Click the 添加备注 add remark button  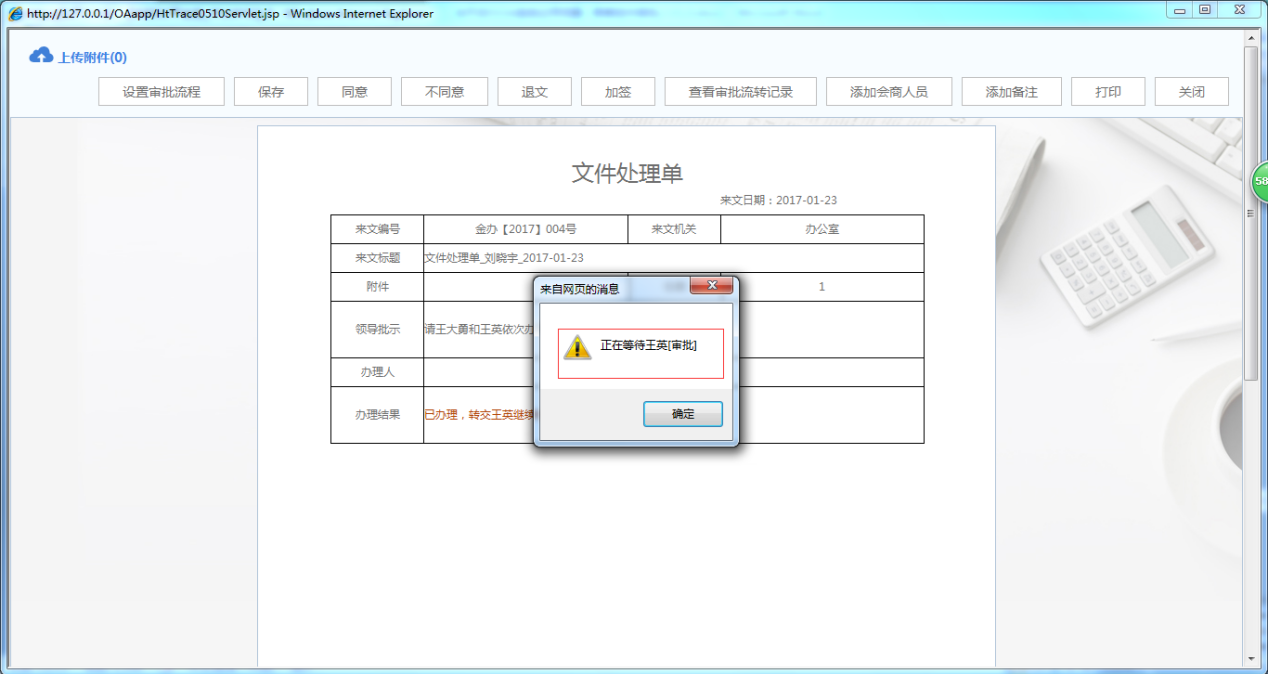pos(1011,91)
